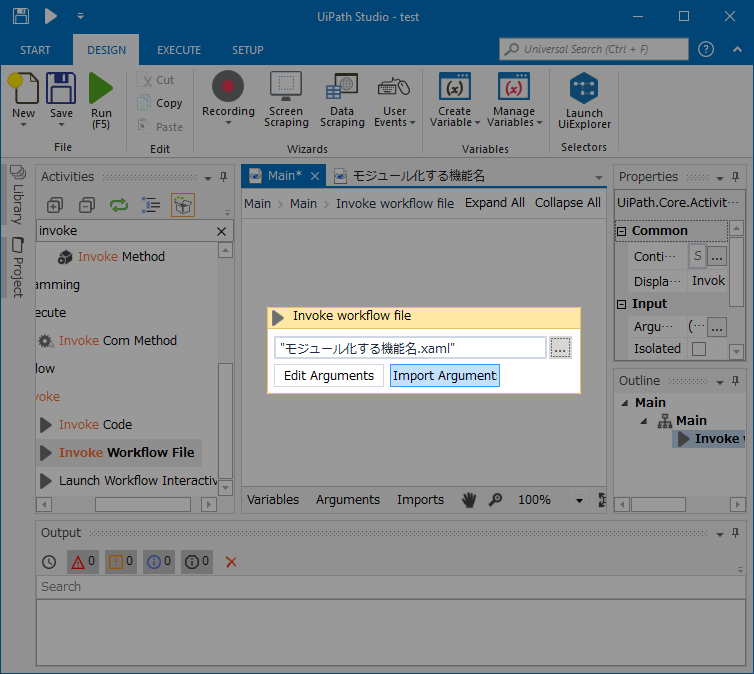Open the Output panel options dropdown
Screen dimensions: 754x674
(x=719, y=534)
